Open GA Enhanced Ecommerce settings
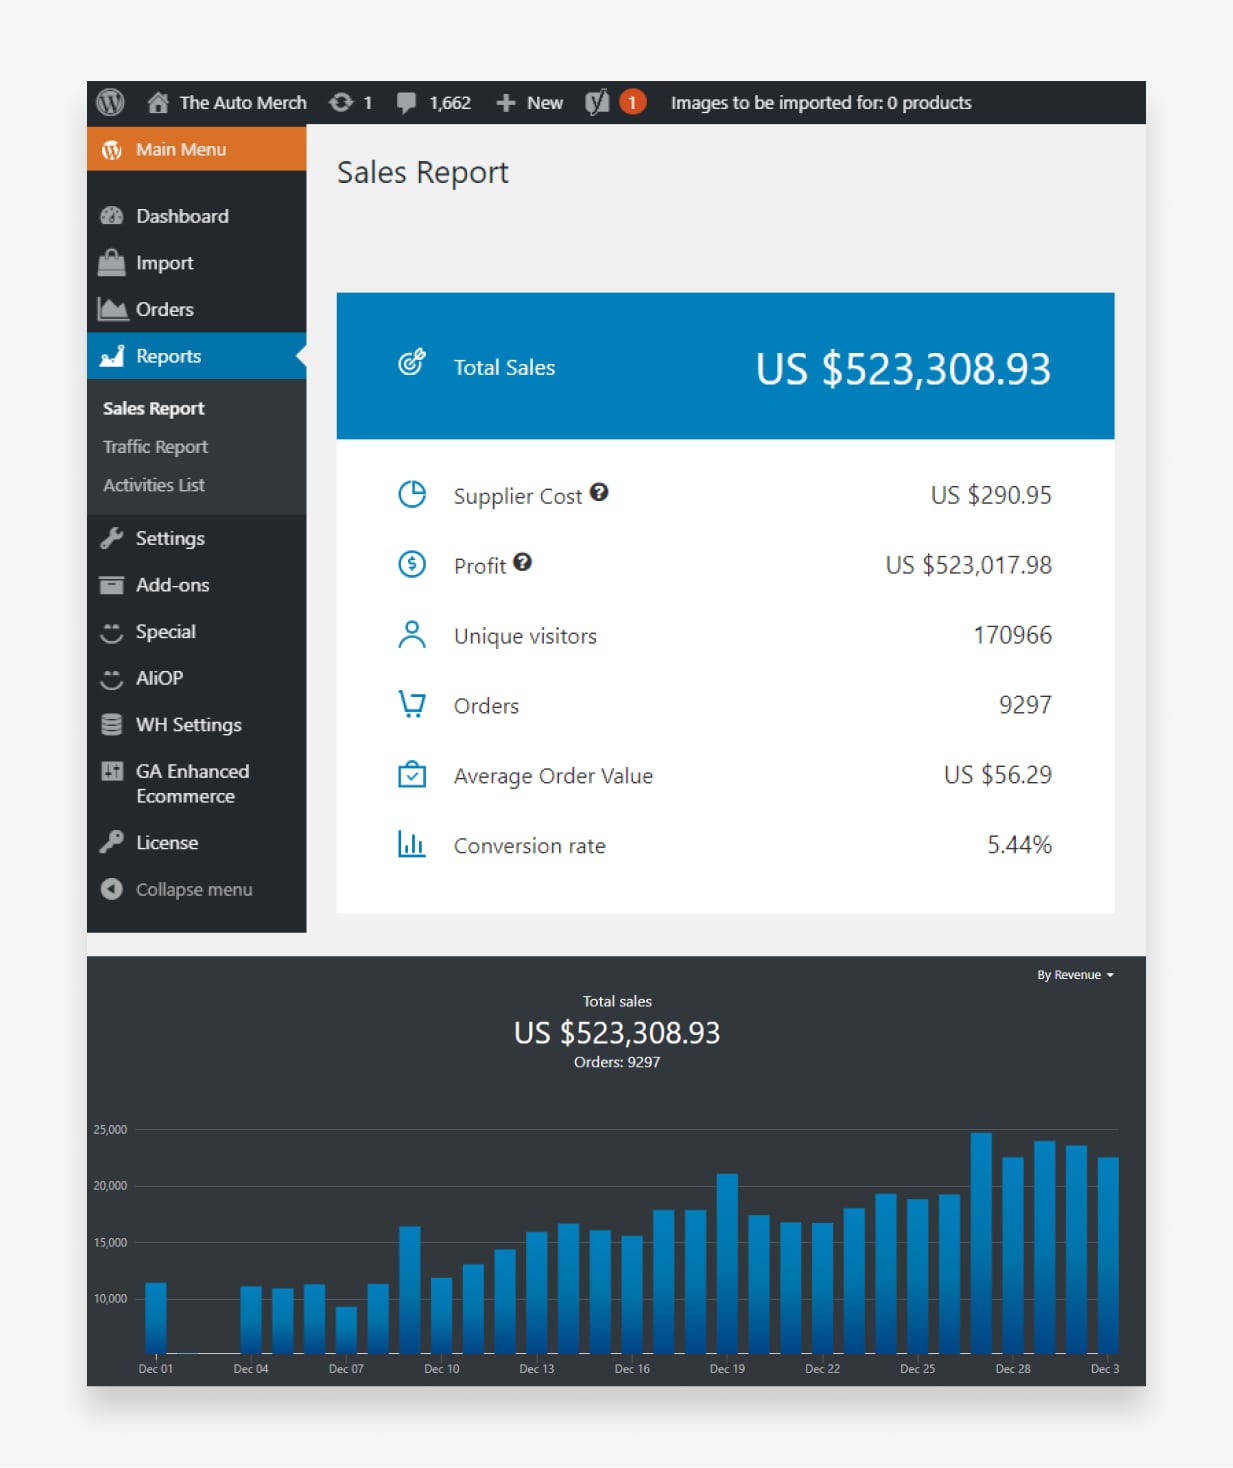This screenshot has height=1468, width=1233. pyautogui.click(x=192, y=783)
